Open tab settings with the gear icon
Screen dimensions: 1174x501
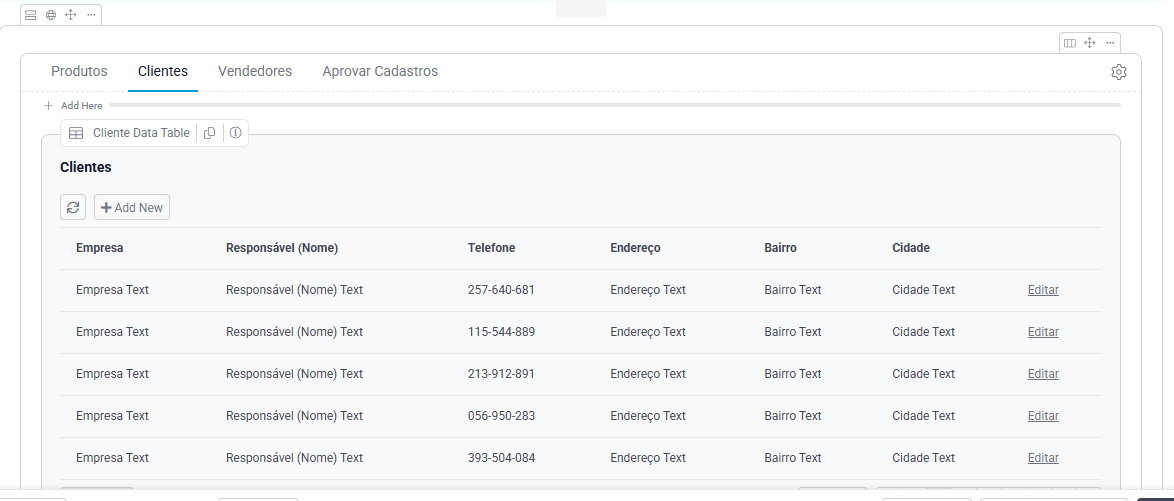(x=1119, y=72)
